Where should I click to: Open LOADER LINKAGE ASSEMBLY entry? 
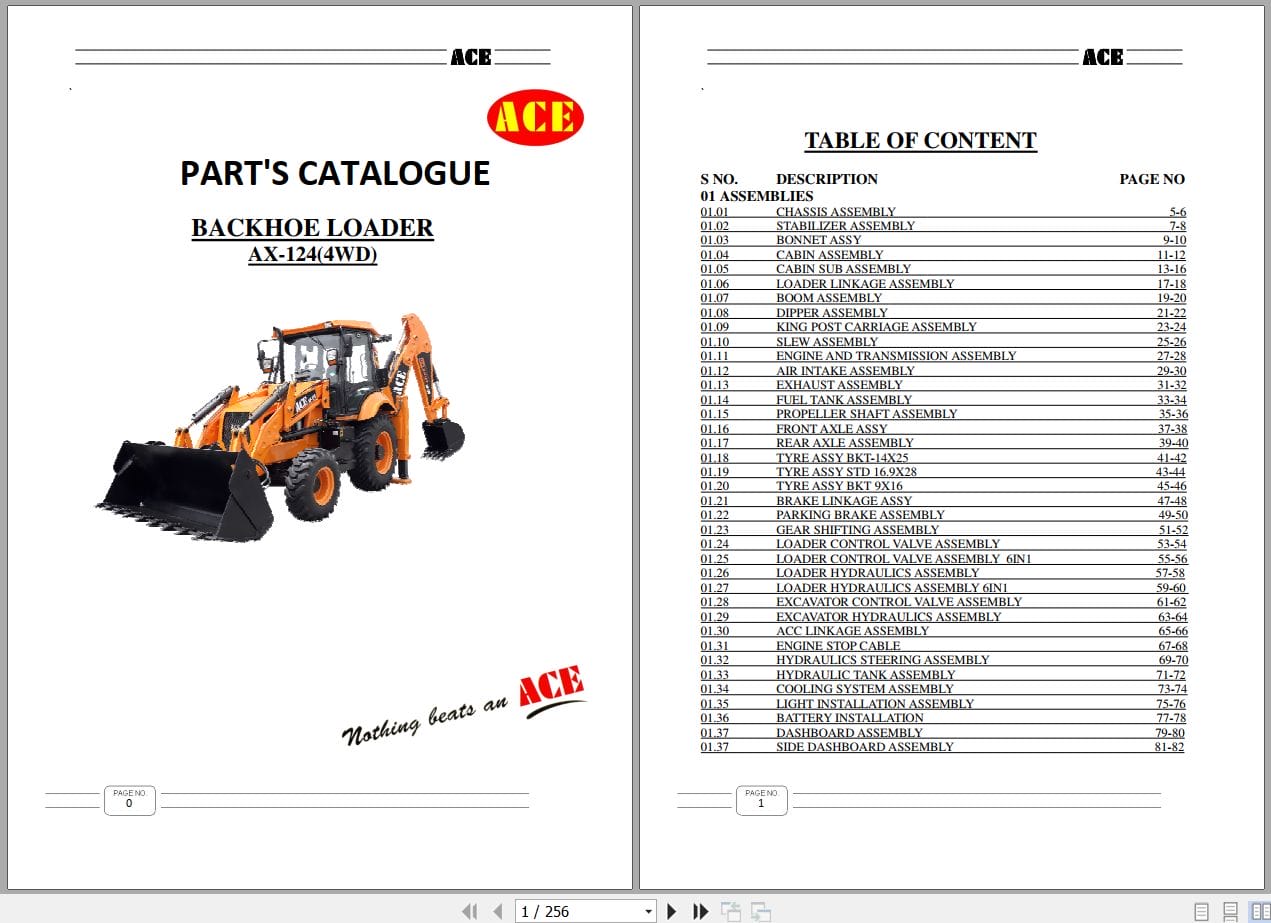[865, 284]
